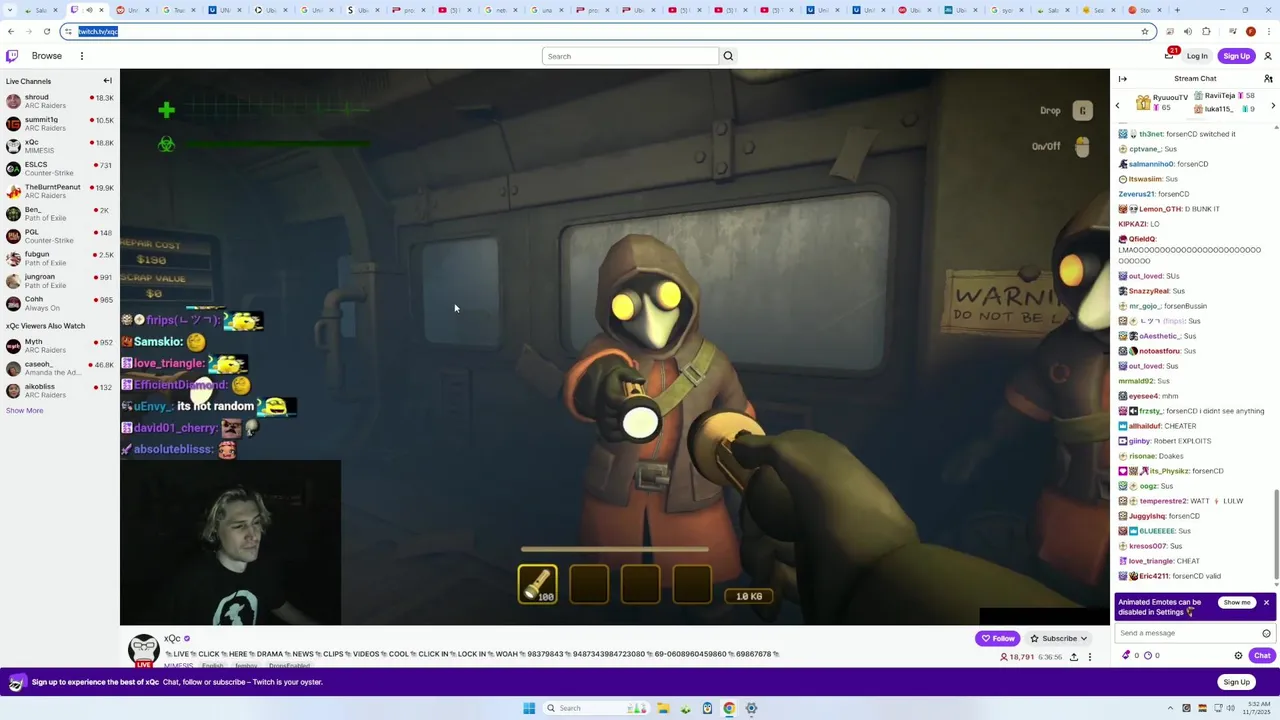Screen dimensions: 1280x720
Task: Open the Browse page link
Action: [46, 56]
